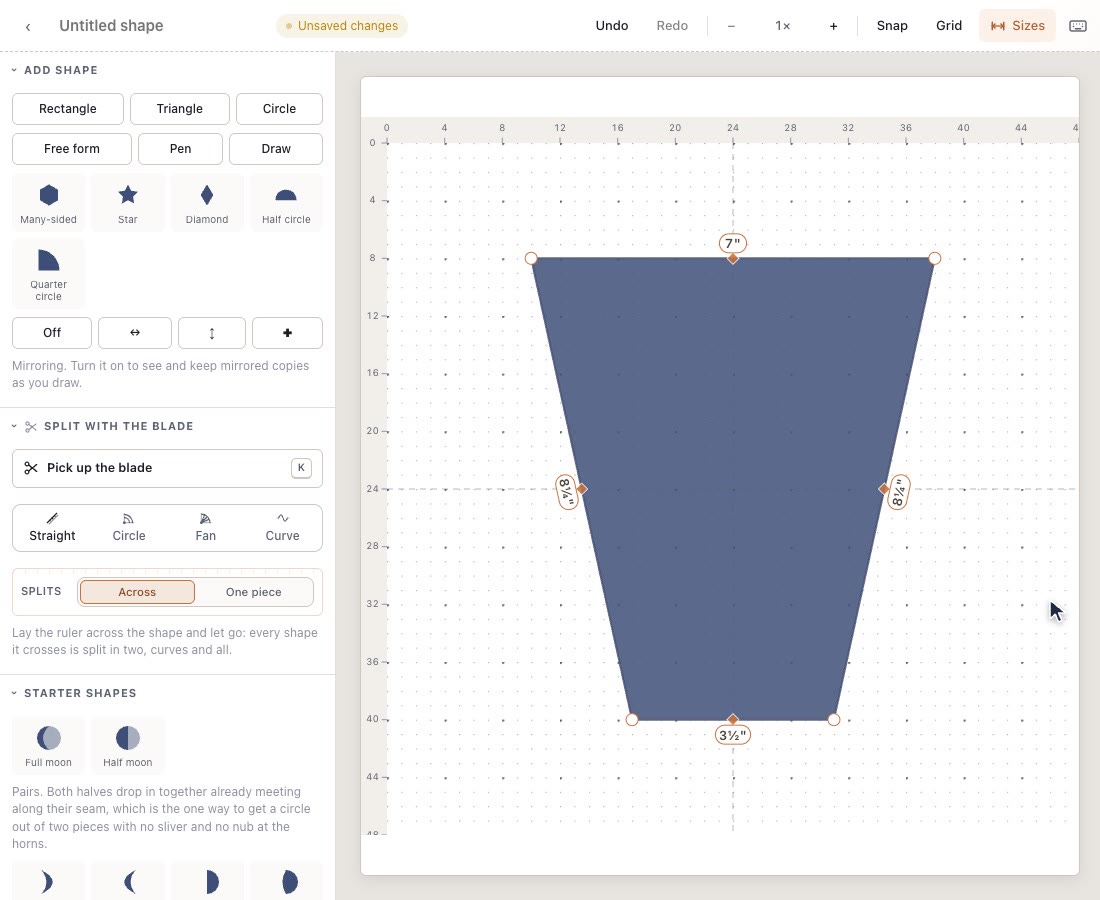
Task: Select the top-right corner vertex handle
Action: [934, 259]
